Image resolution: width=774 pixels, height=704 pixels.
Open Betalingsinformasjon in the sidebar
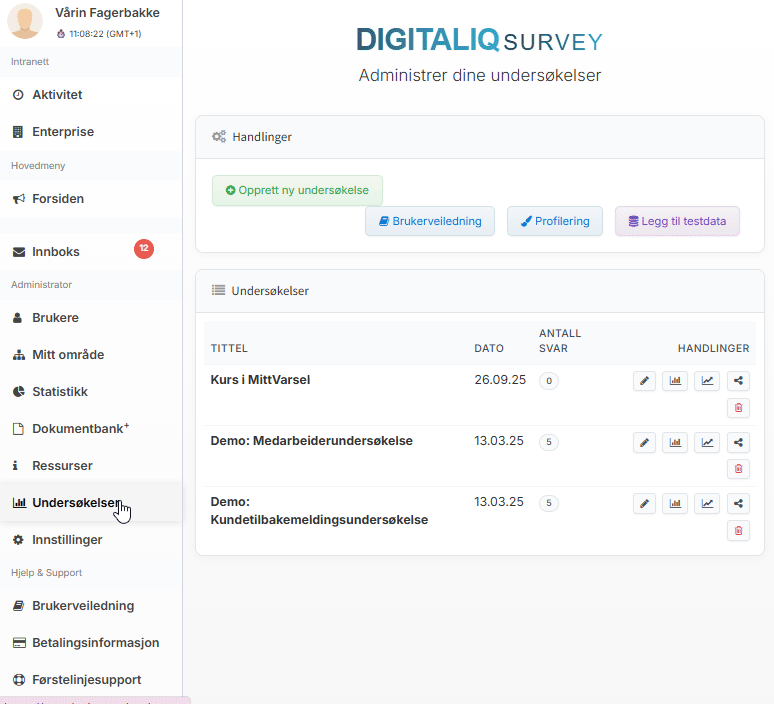point(95,642)
